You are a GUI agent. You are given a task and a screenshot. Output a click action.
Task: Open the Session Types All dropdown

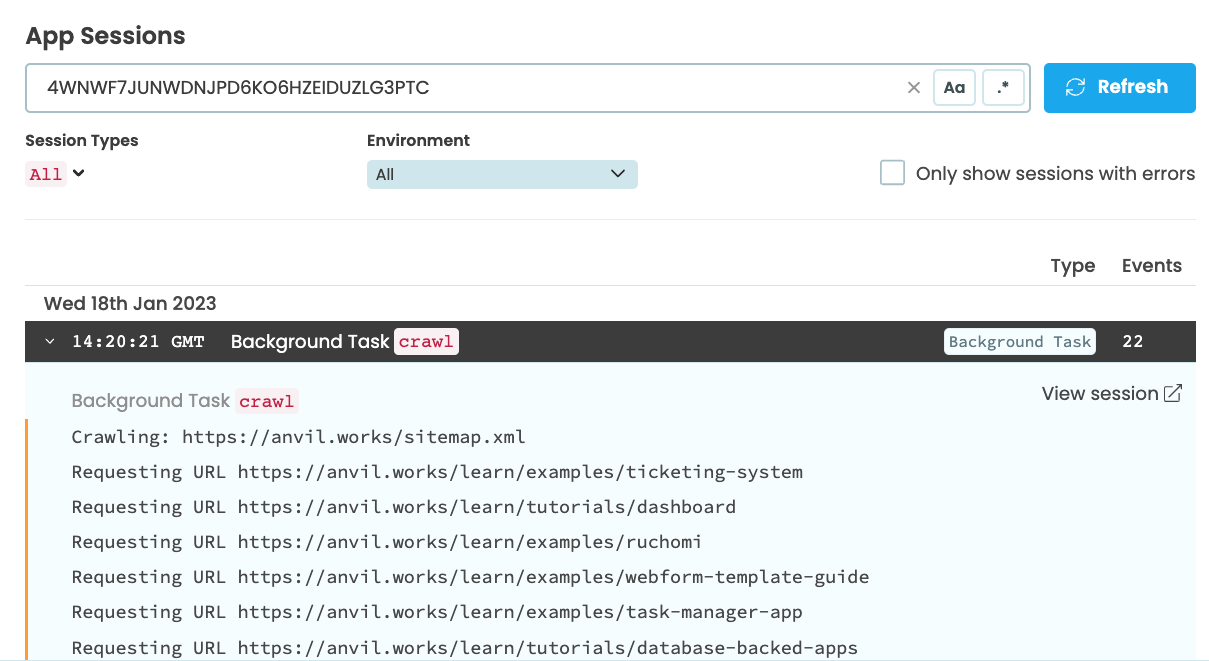(x=56, y=174)
